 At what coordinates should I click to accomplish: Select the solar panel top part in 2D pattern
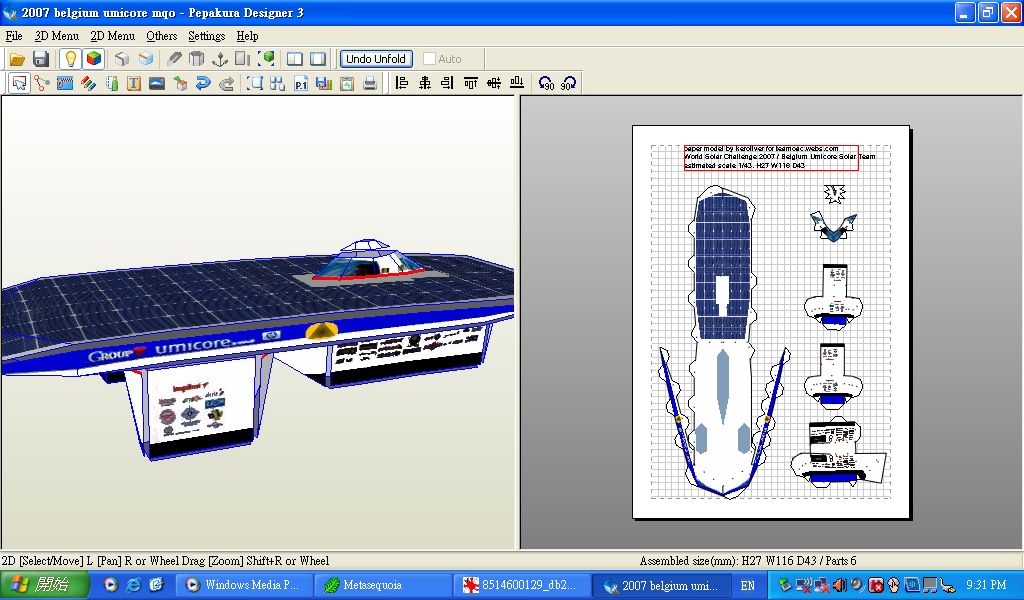point(722,264)
